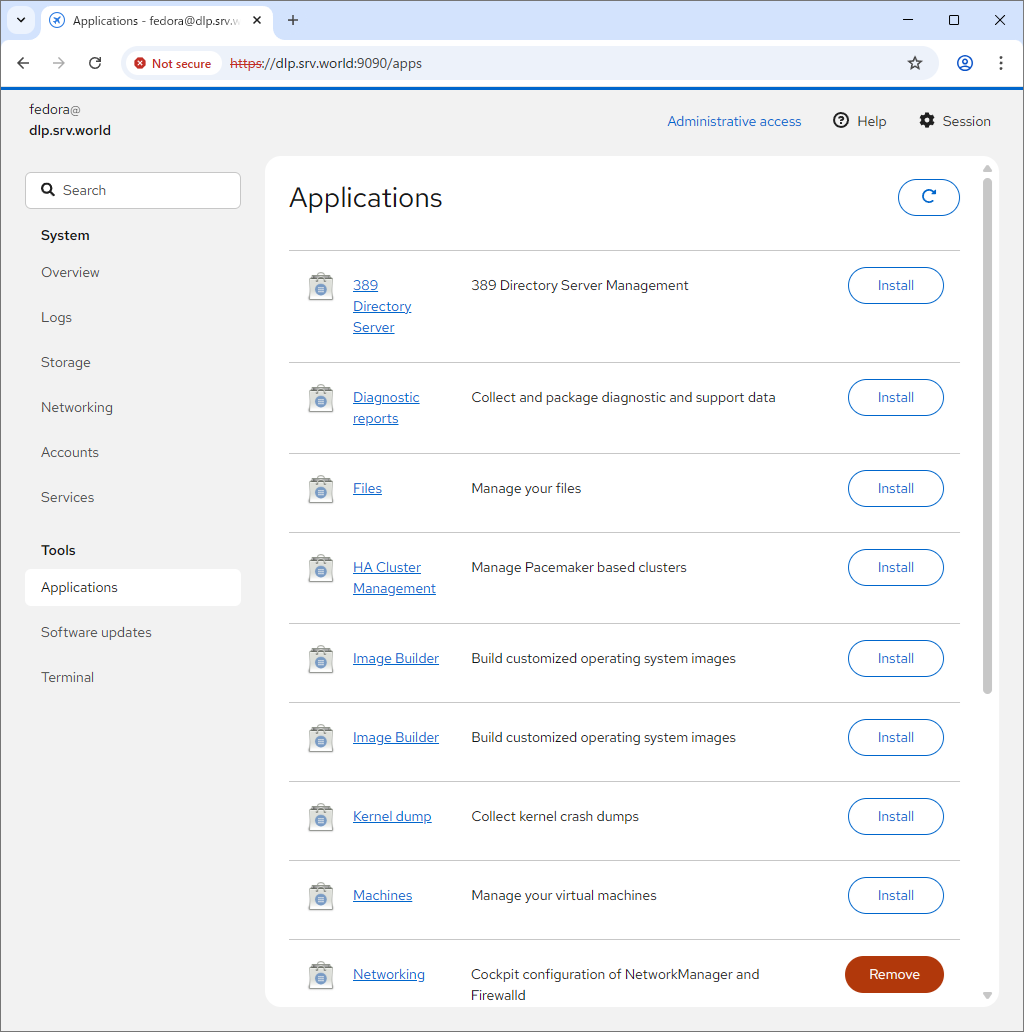1024x1032 pixels.
Task: Go forward using the browser arrow
Action: click(59, 63)
